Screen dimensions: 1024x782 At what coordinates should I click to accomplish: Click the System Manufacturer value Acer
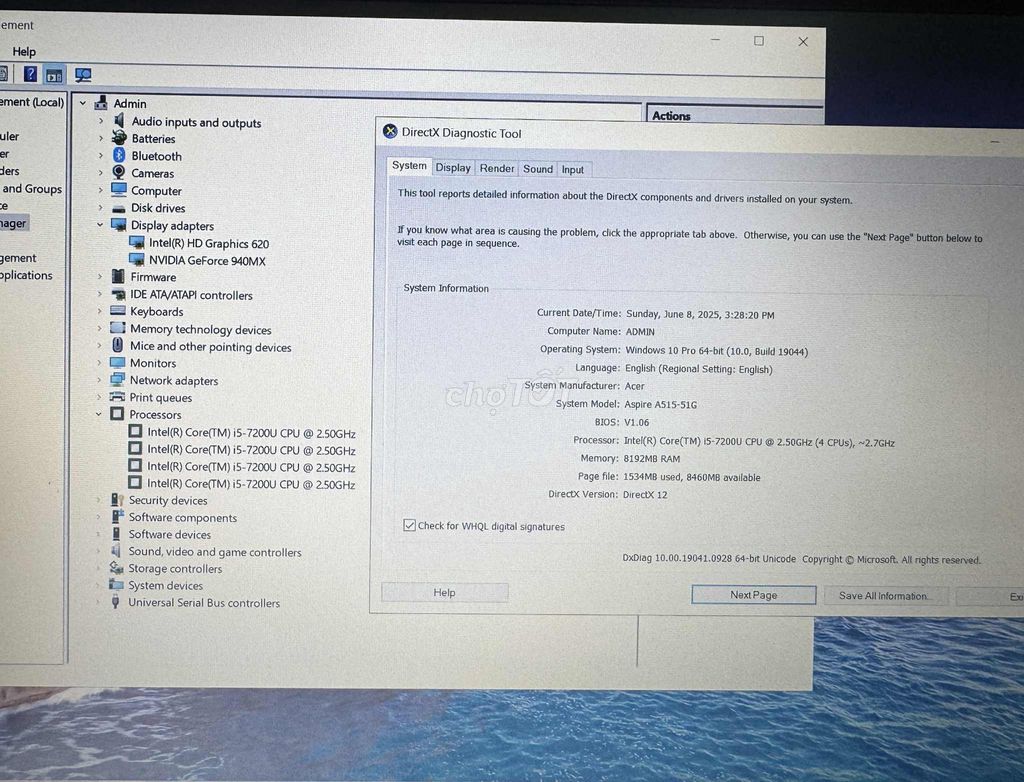[634, 386]
